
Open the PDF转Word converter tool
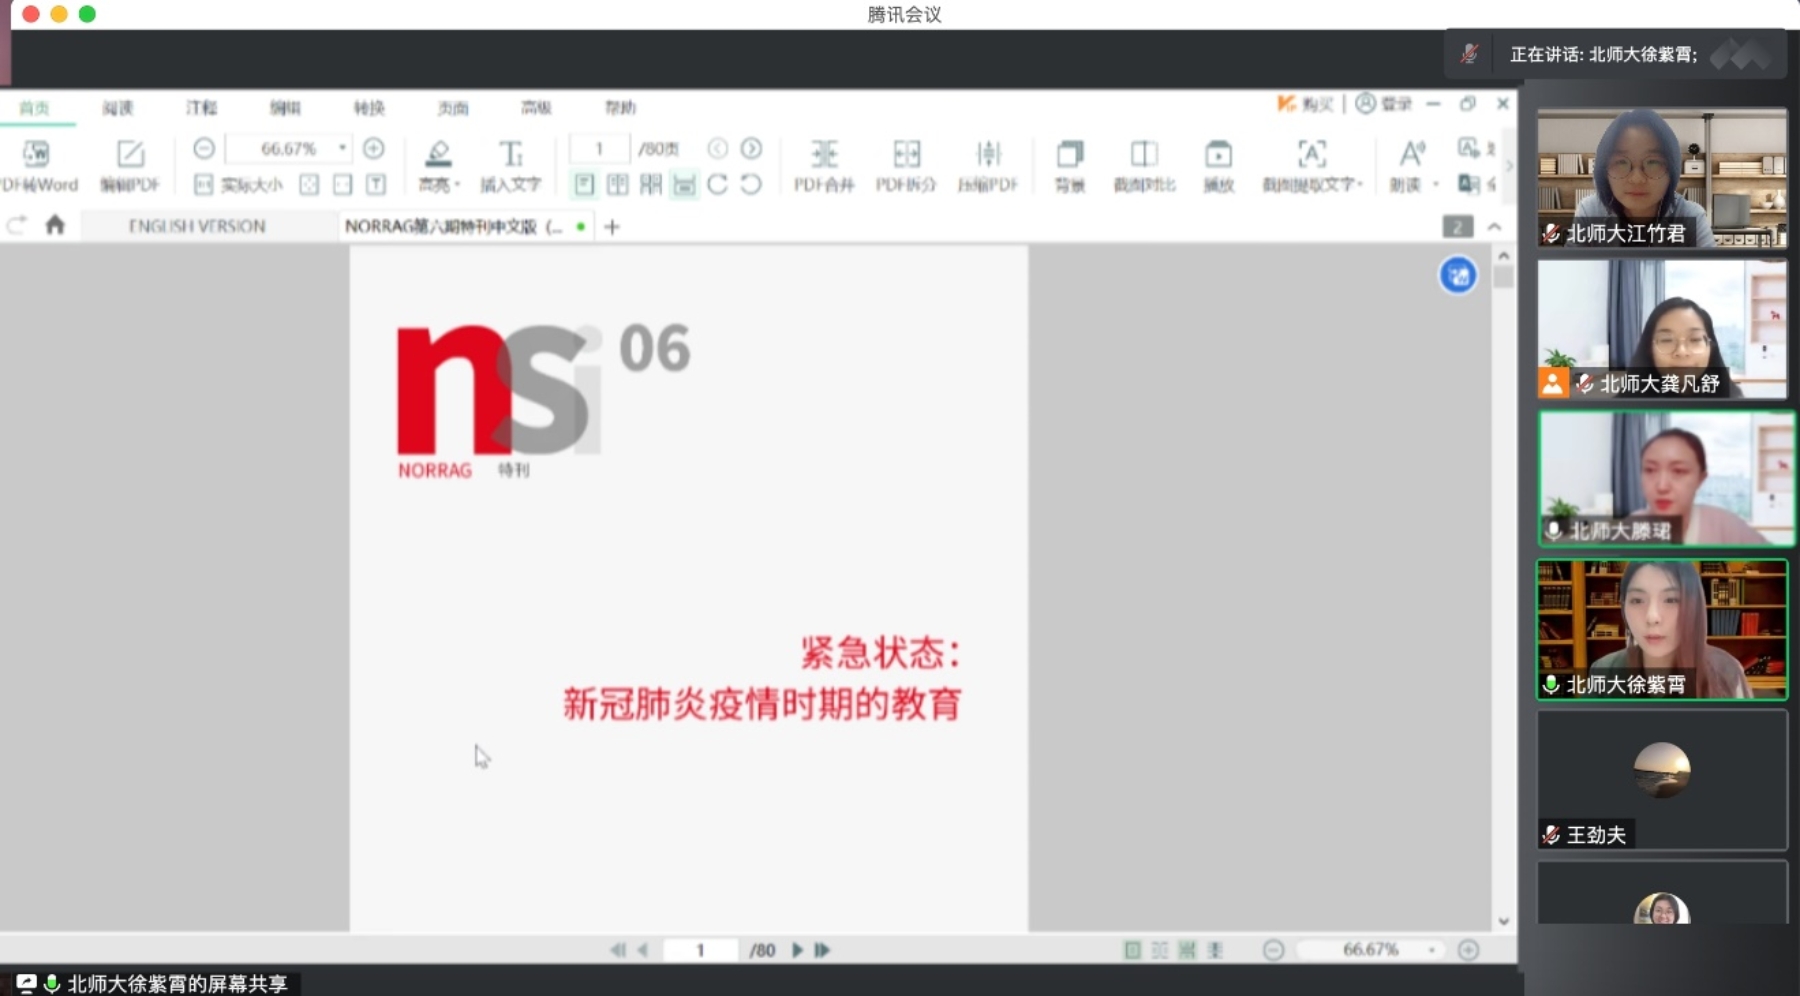tap(38, 166)
